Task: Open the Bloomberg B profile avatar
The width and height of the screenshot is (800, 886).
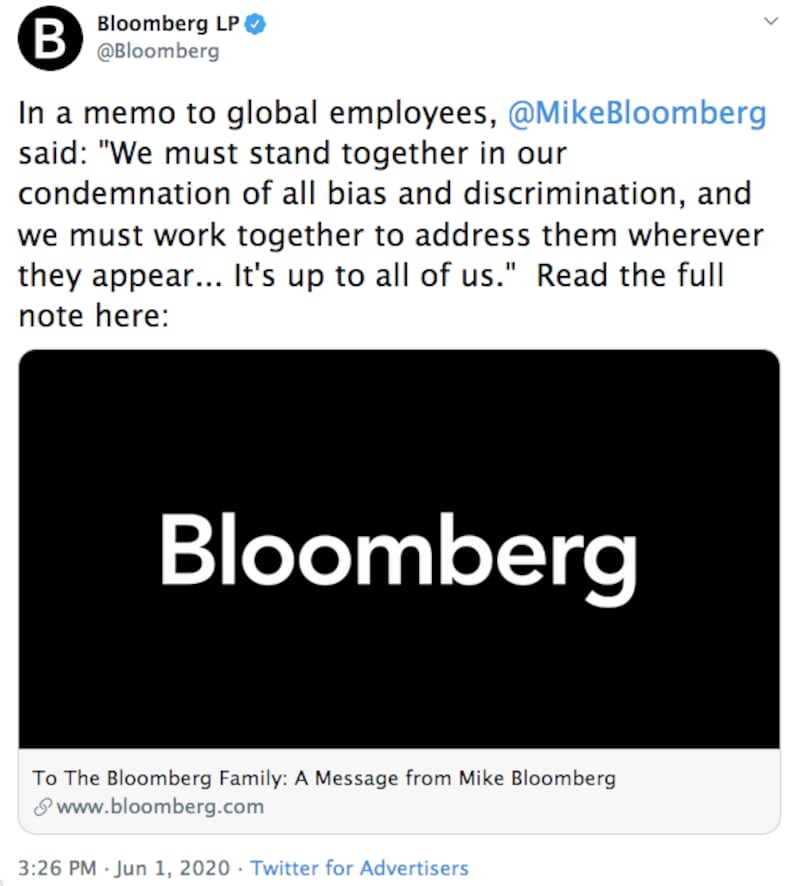Action: click(x=50, y=38)
